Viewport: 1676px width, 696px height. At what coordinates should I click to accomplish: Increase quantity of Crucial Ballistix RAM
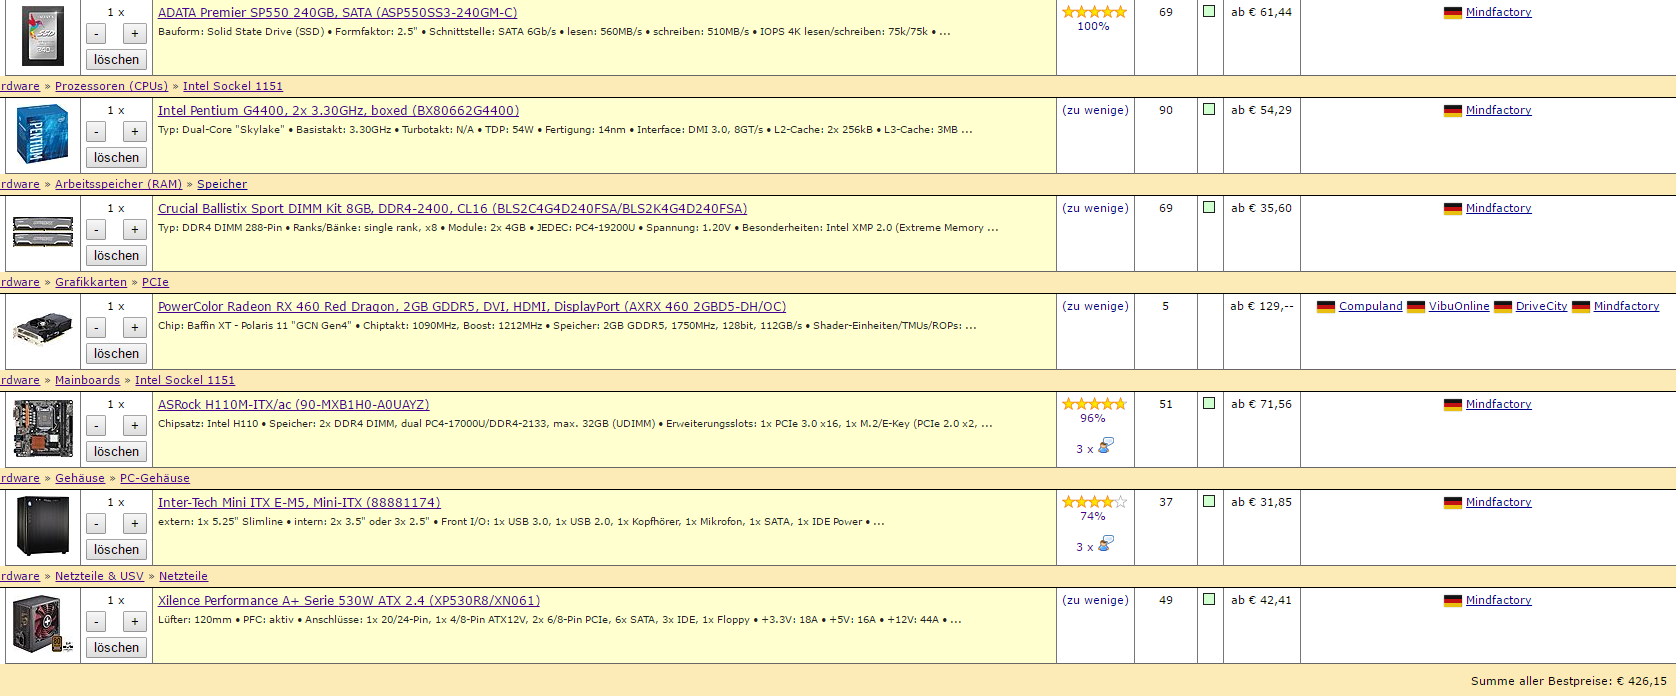click(134, 230)
